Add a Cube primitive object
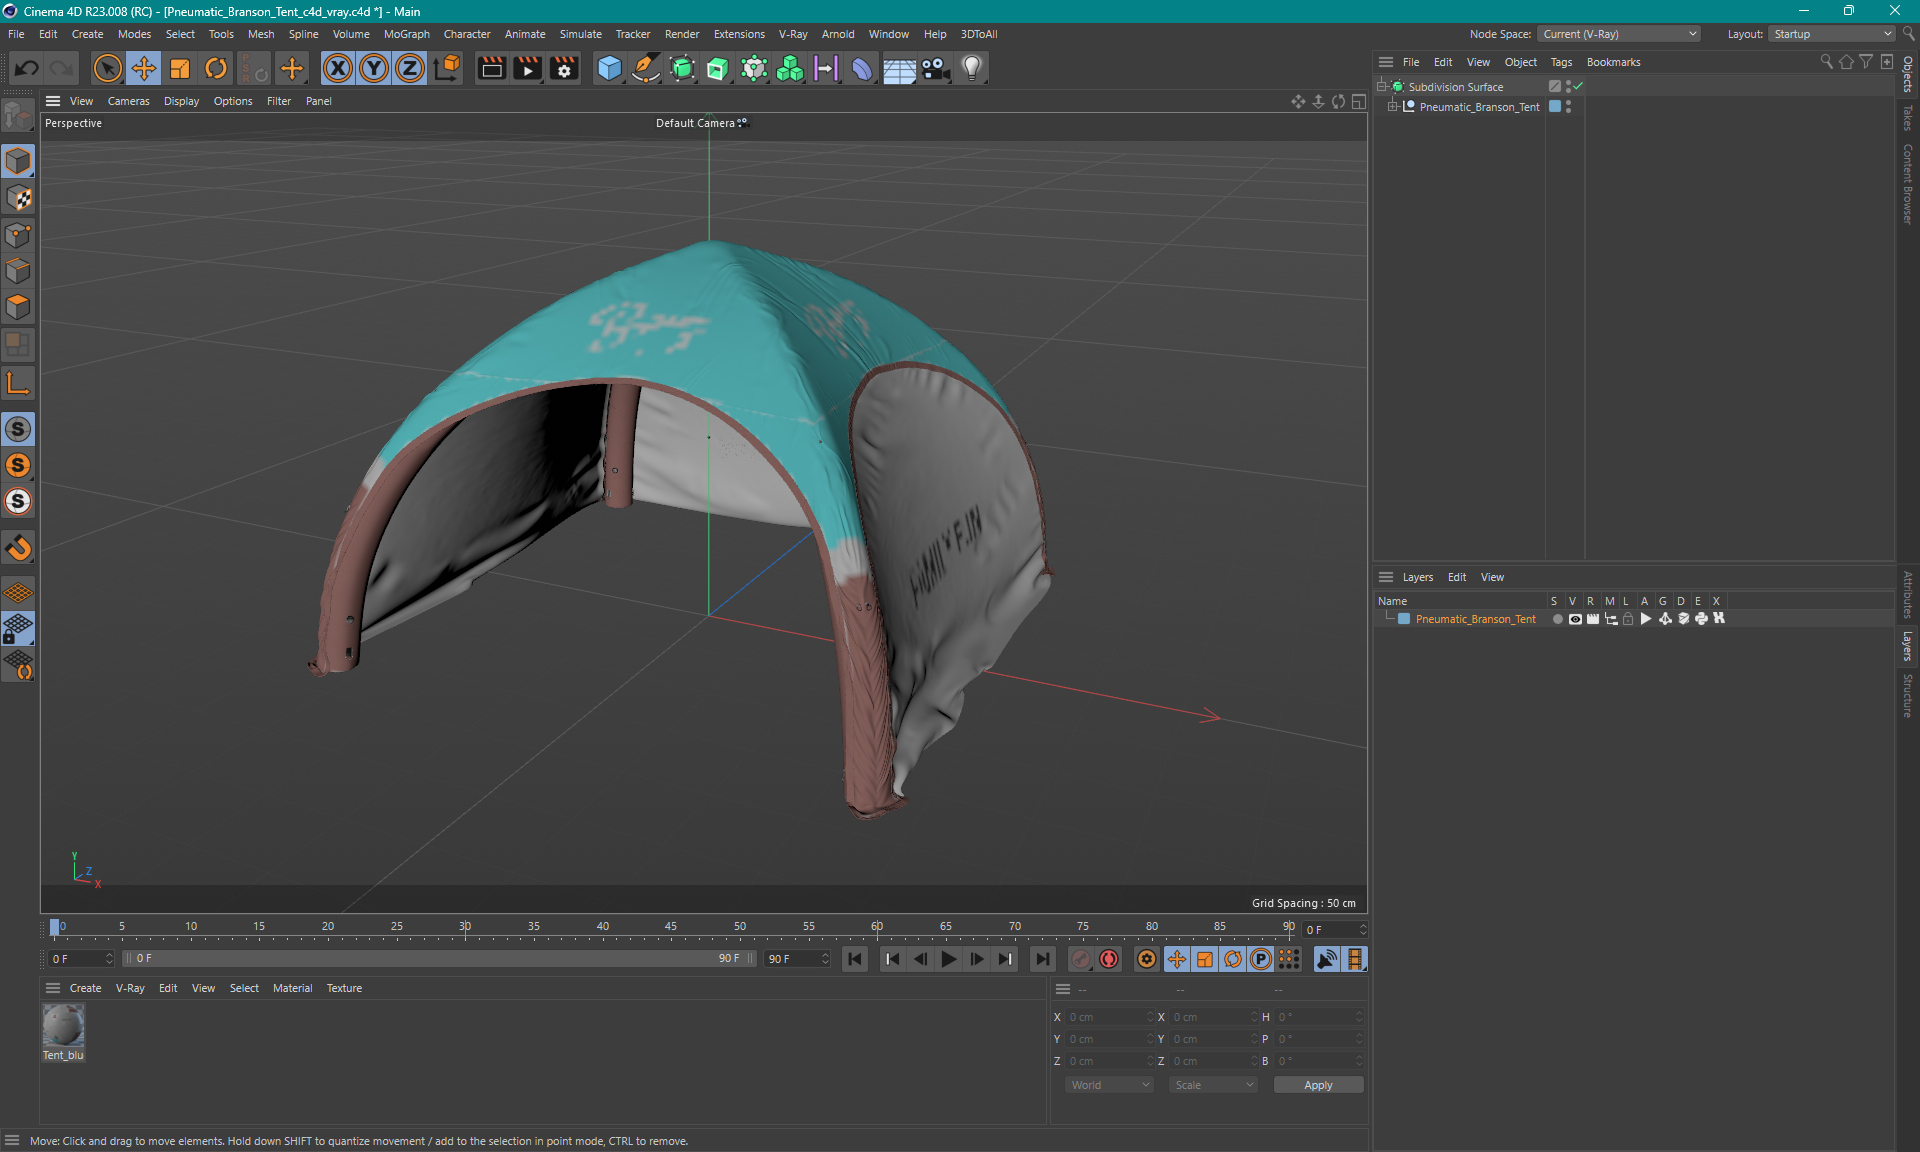 click(x=609, y=68)
